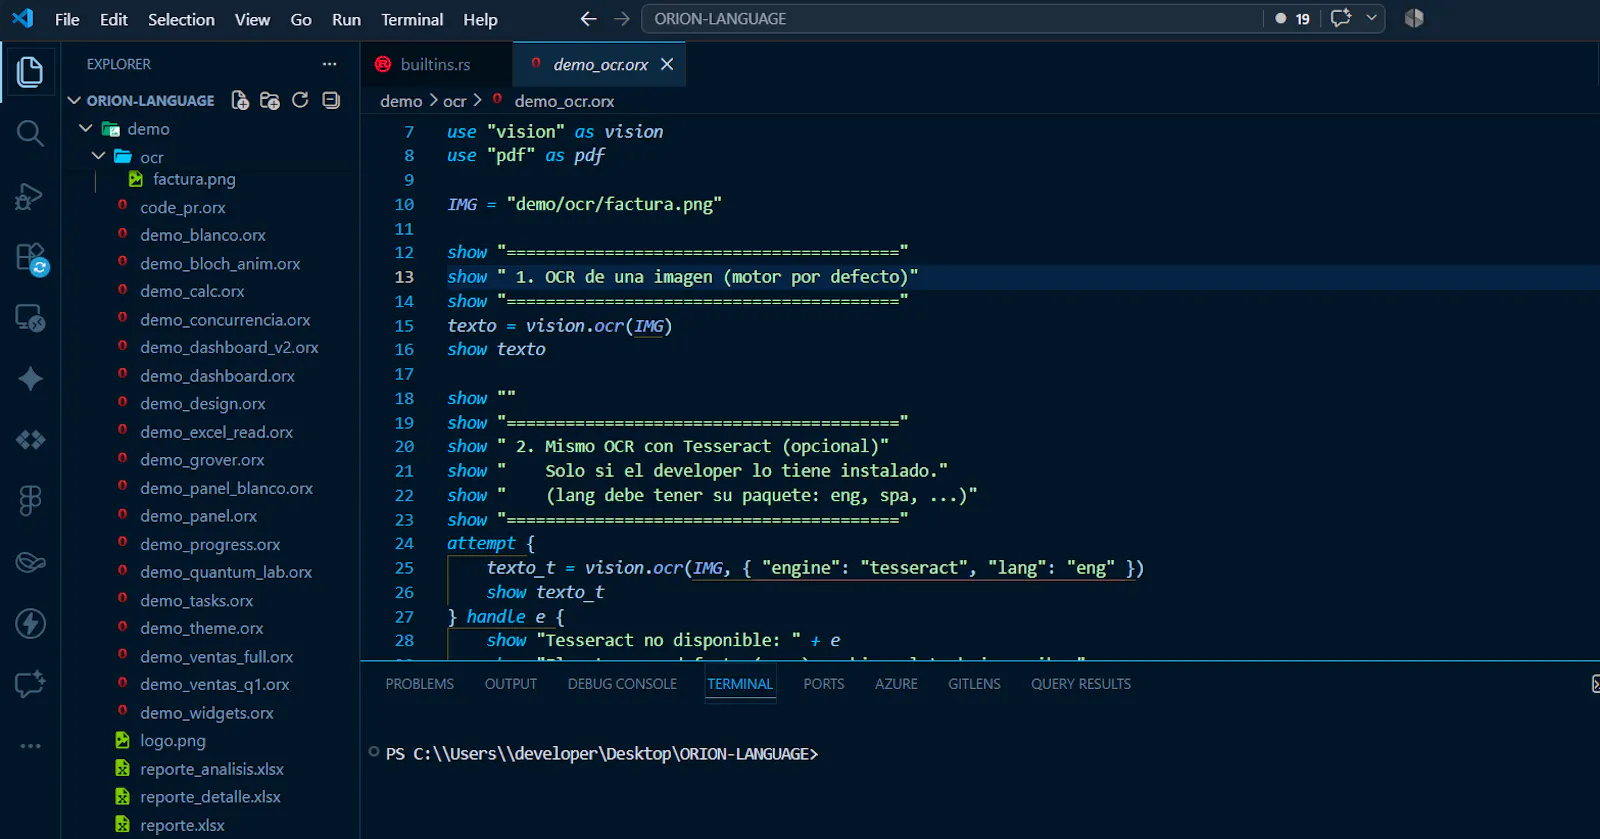1600x839 pixels.
Task: Click the 'demo' breadcrumb segment
Action: pos(401,101)
